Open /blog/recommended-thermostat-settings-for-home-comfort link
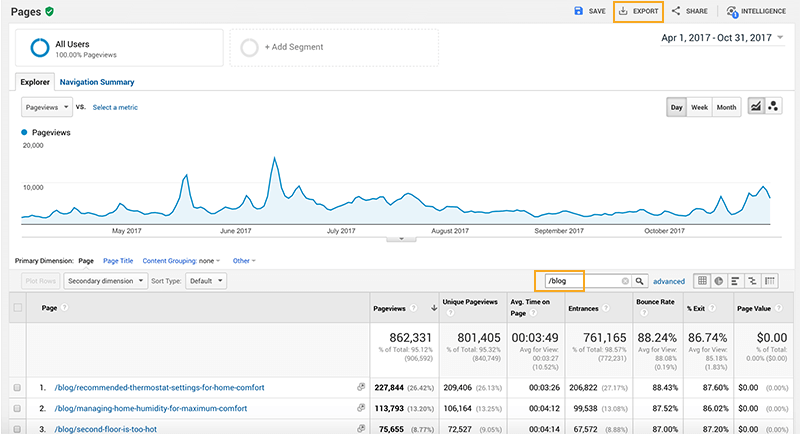The image size is (800, 434). pos(159,388)
